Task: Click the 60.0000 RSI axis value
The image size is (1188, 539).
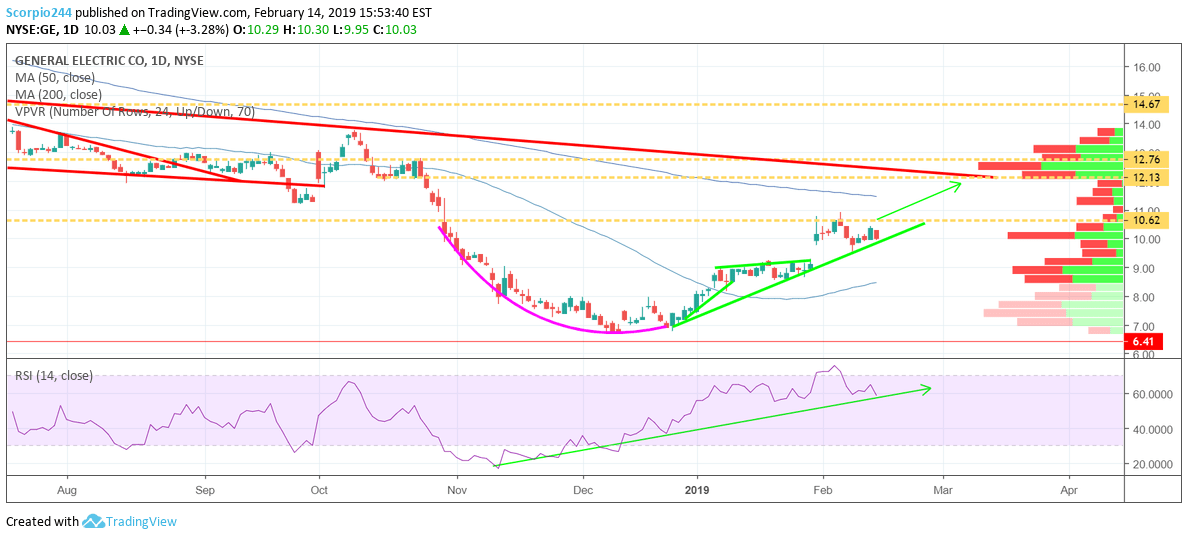Action: (x=1154, y=394)
